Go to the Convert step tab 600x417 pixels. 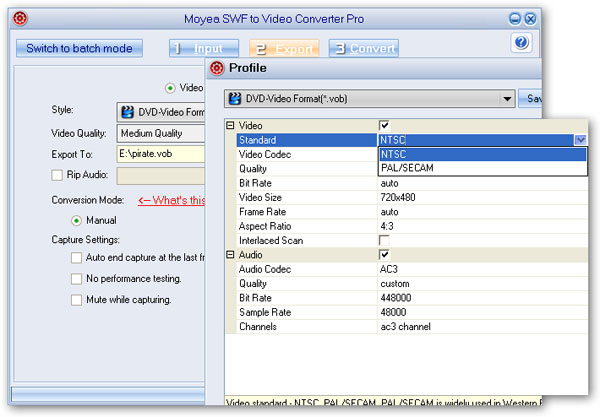pos(364,48)
